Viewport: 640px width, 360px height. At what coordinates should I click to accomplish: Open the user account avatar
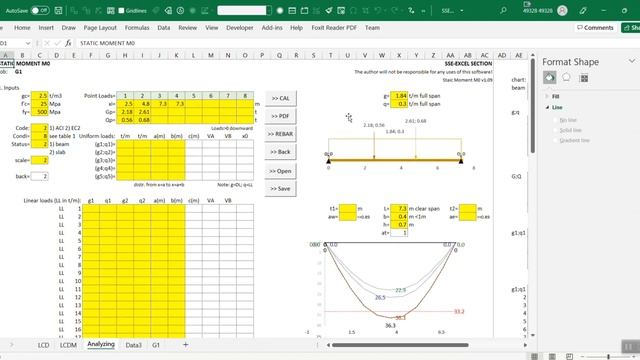coord(562,11)
